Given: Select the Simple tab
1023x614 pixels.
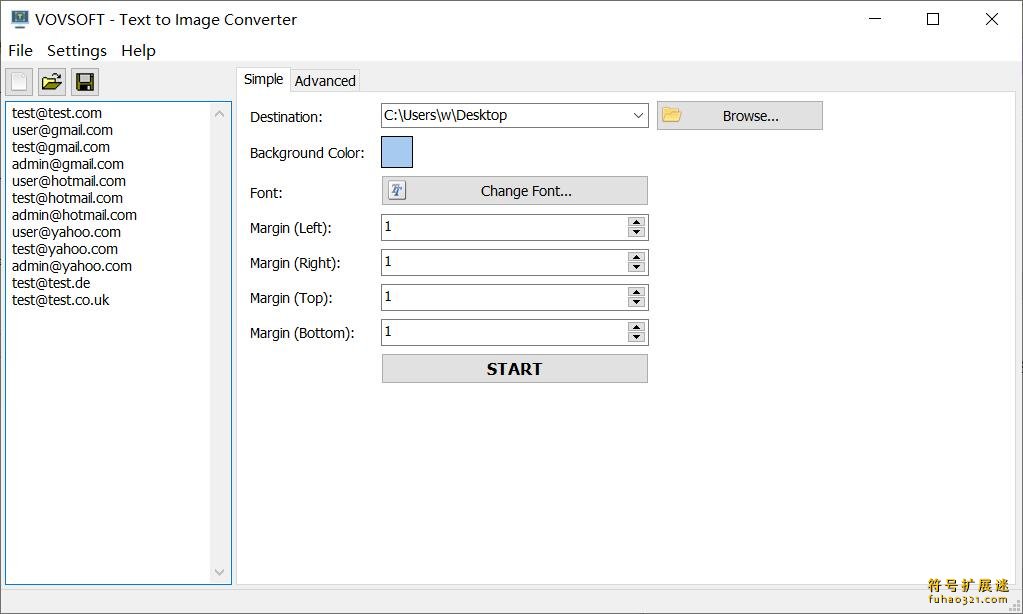Looking at the screenshot, I should click(263, 79).
